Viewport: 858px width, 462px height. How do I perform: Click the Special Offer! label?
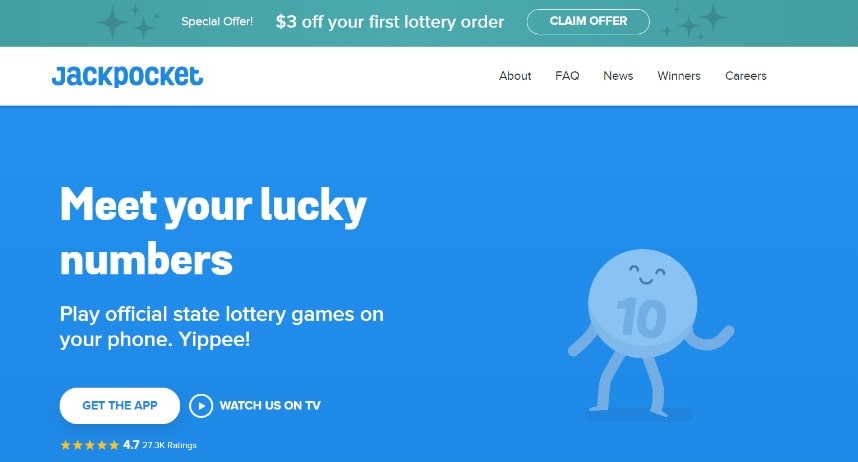click(x=217, y=21)
